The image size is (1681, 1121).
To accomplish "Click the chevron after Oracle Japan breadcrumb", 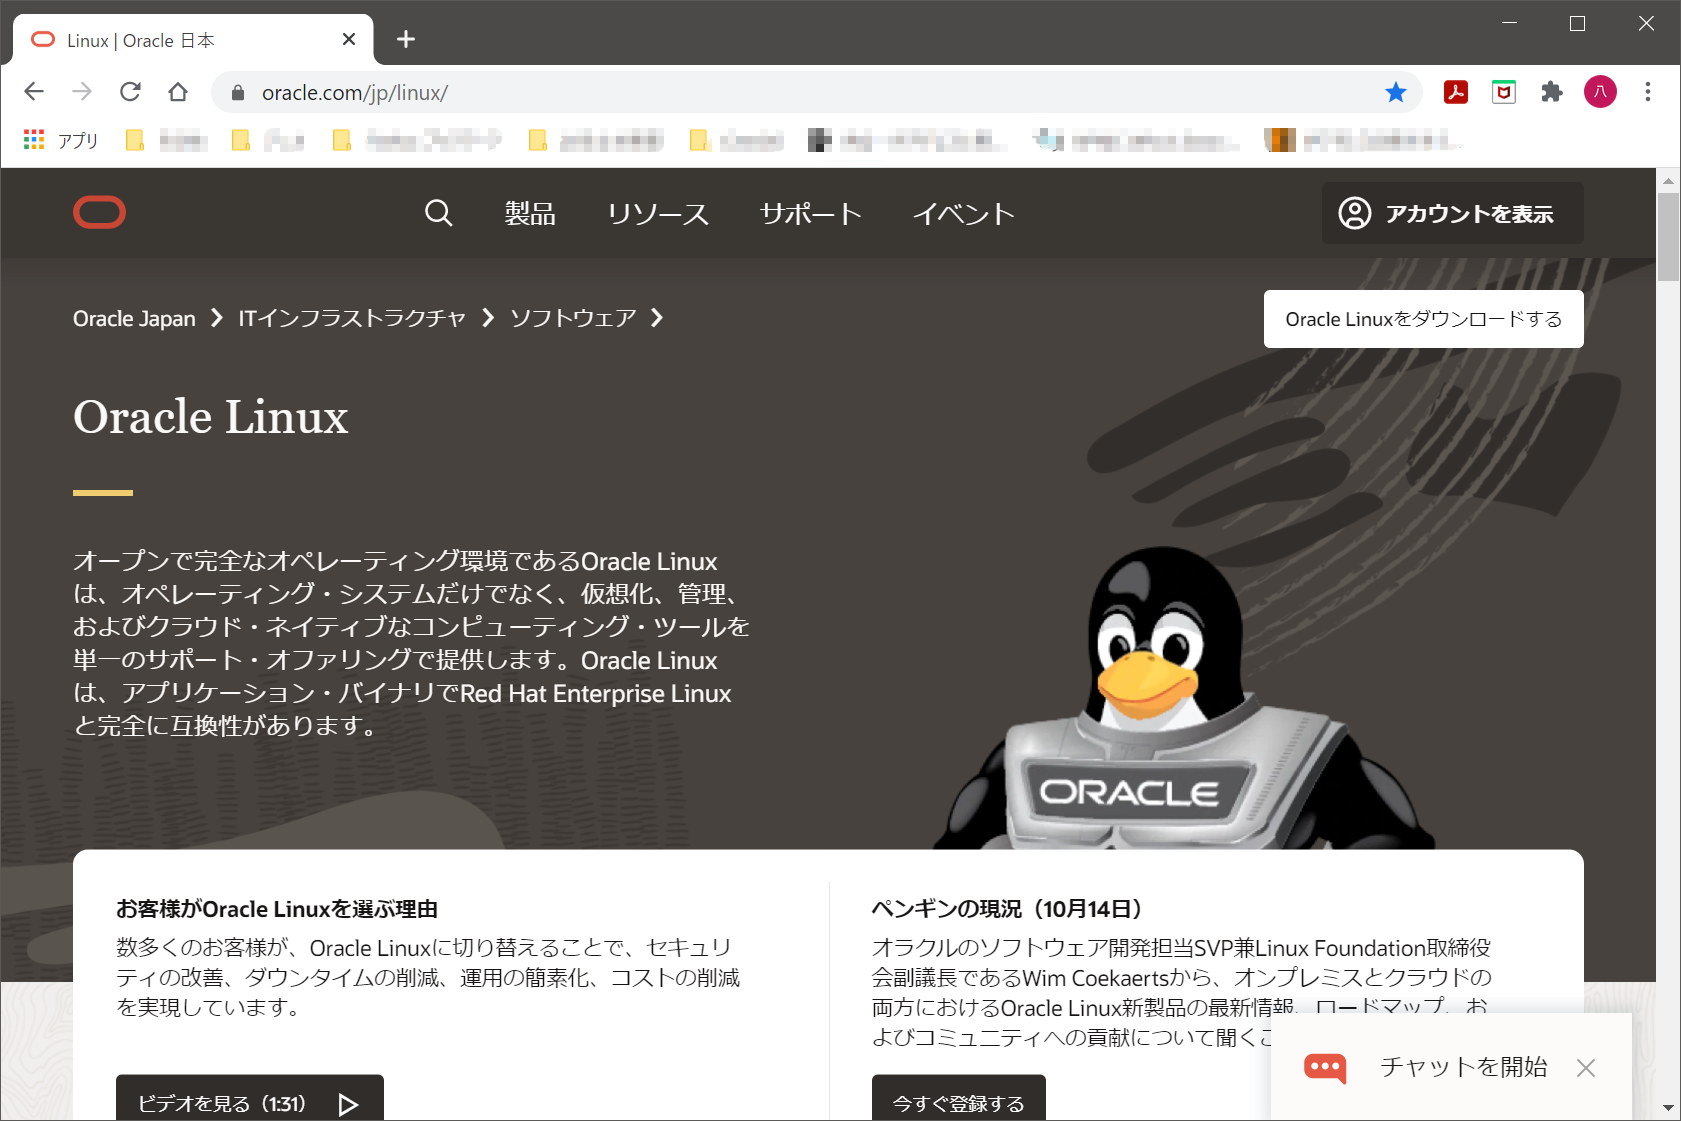I will (x=217, y=318).
